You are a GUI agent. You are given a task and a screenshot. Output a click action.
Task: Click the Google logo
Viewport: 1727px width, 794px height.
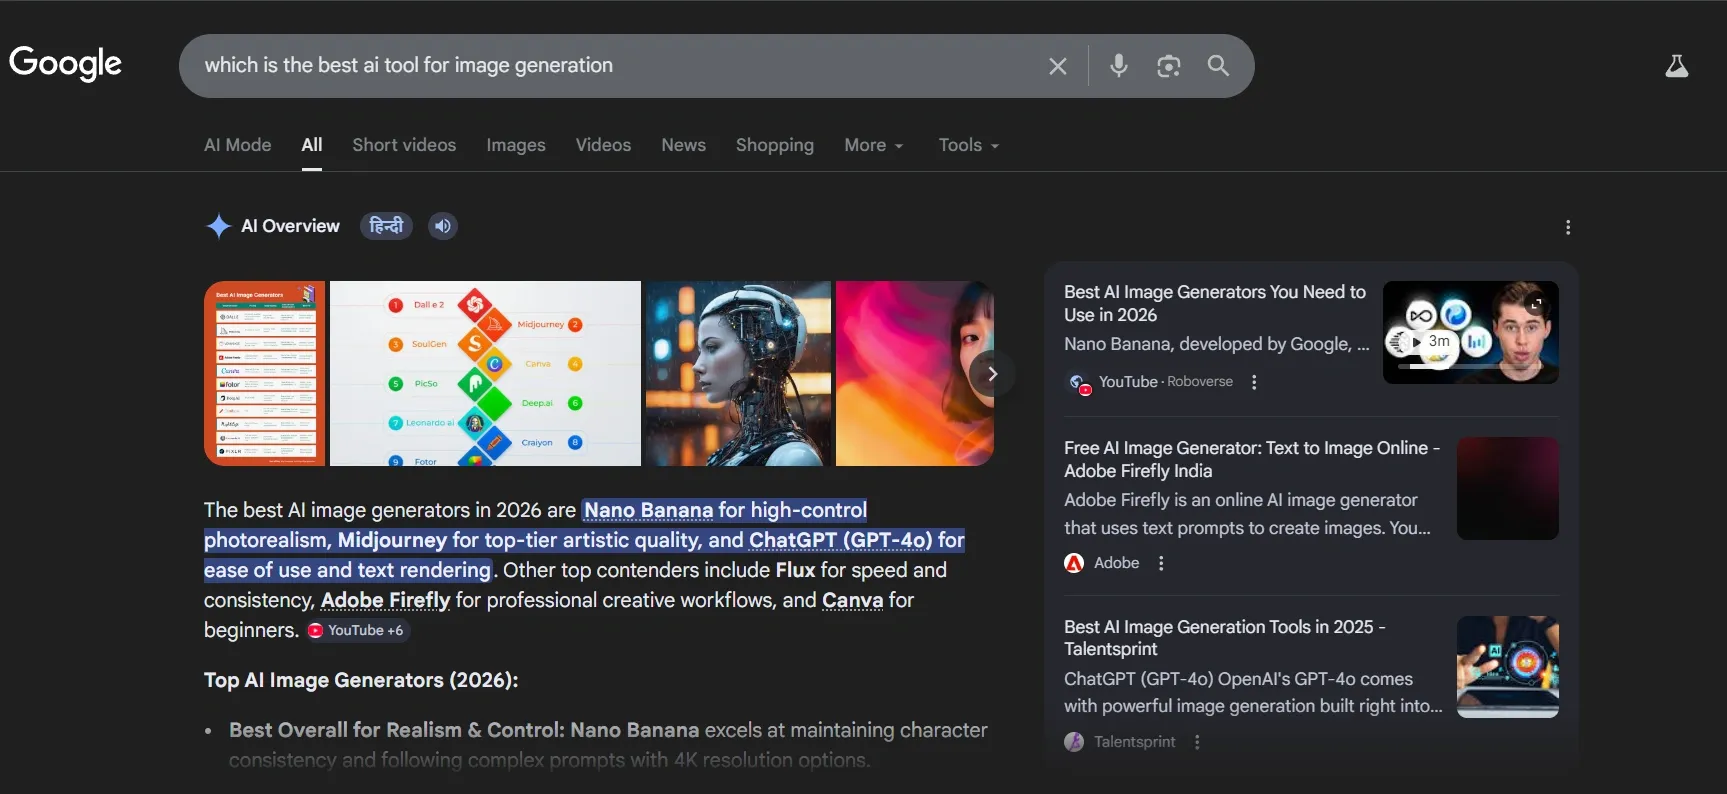[66, 63]
